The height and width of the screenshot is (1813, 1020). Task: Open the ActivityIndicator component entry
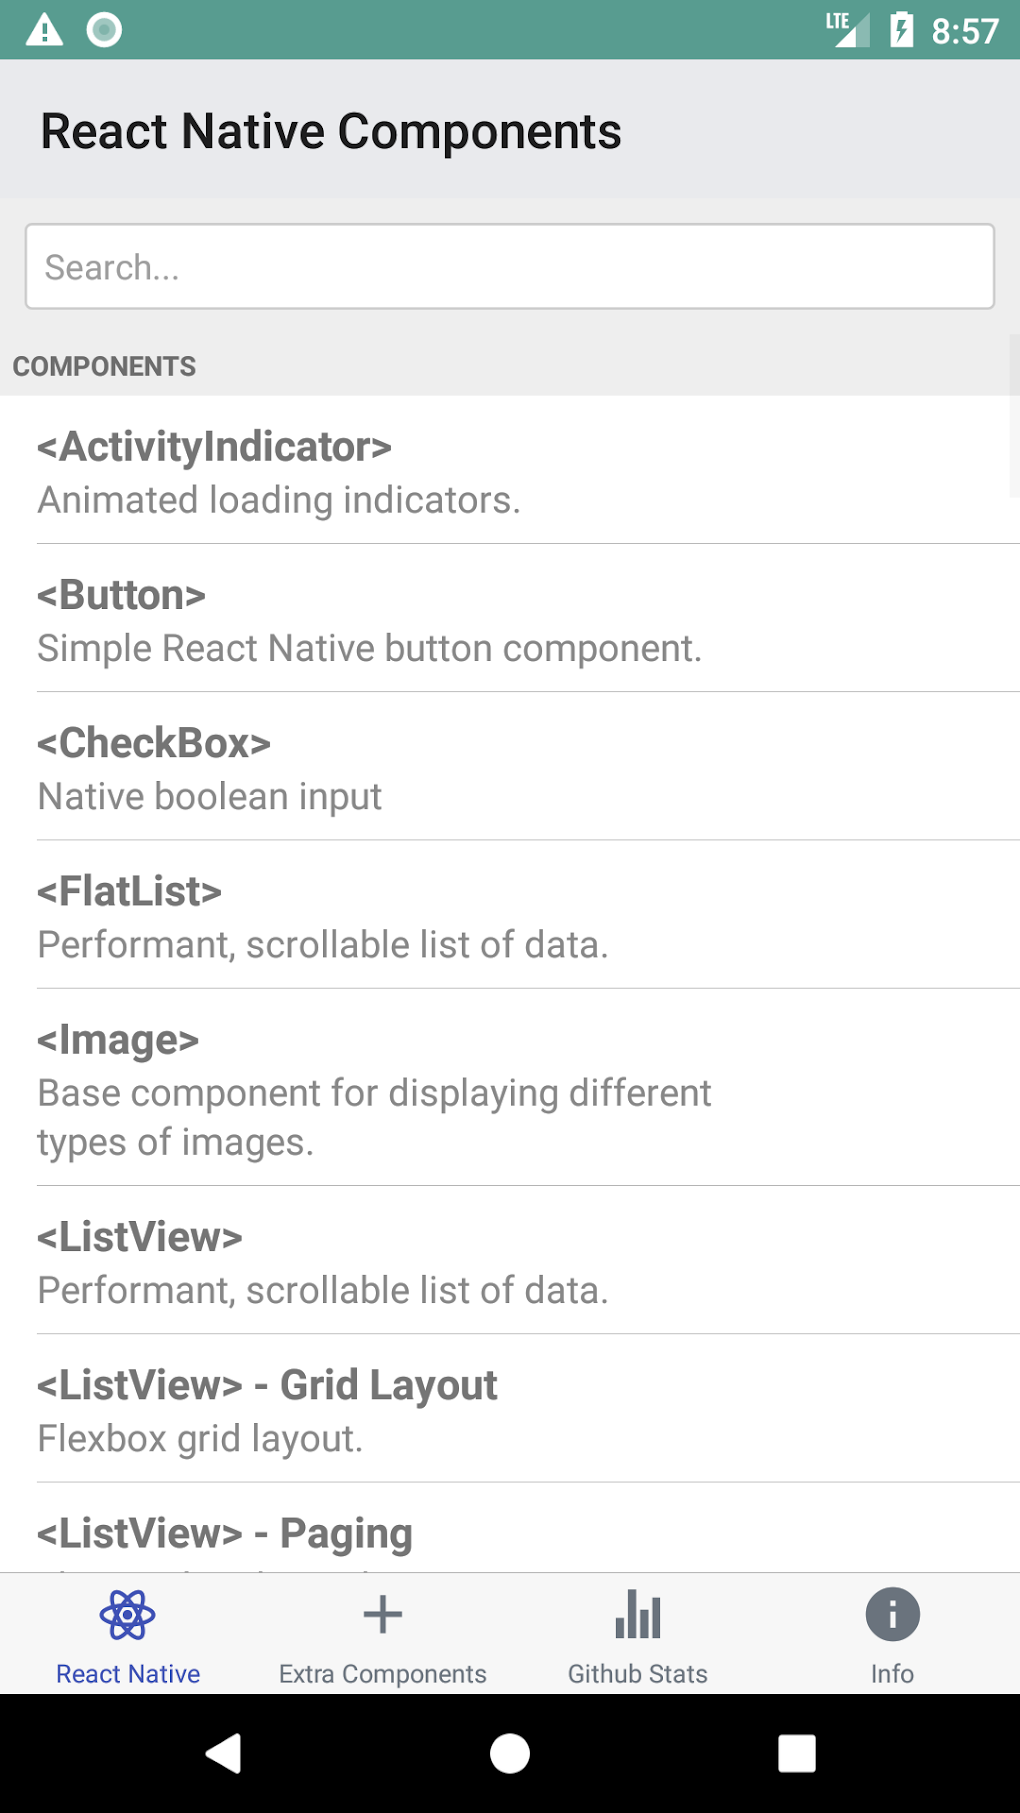pyautogui.click(x=510, y=470)
